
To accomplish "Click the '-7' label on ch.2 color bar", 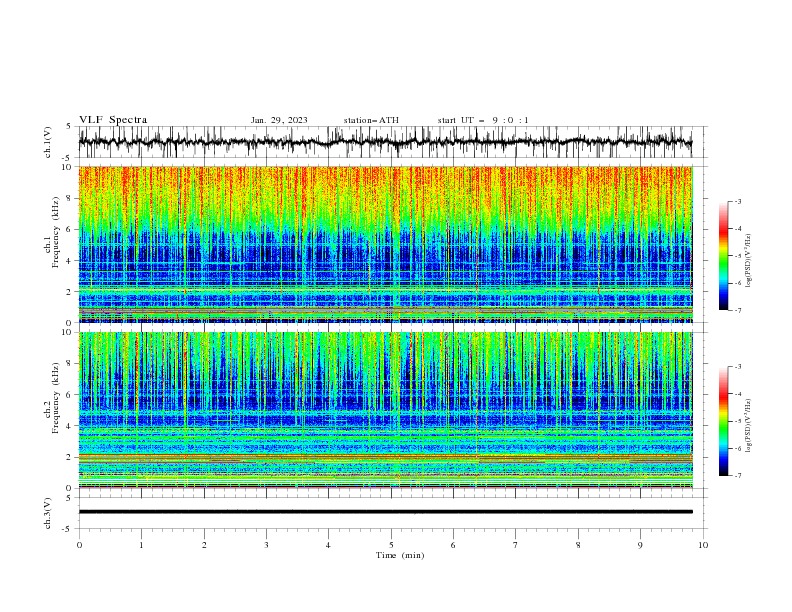I will click(738, 476).
